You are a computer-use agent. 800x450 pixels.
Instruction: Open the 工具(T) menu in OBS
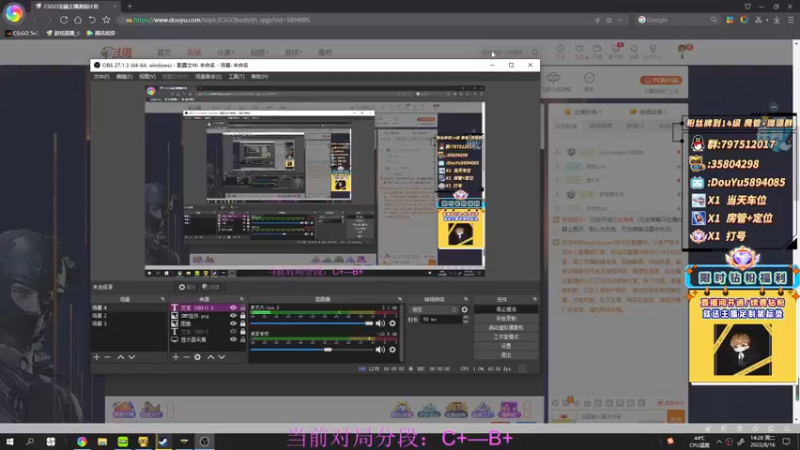click(236, 77)
